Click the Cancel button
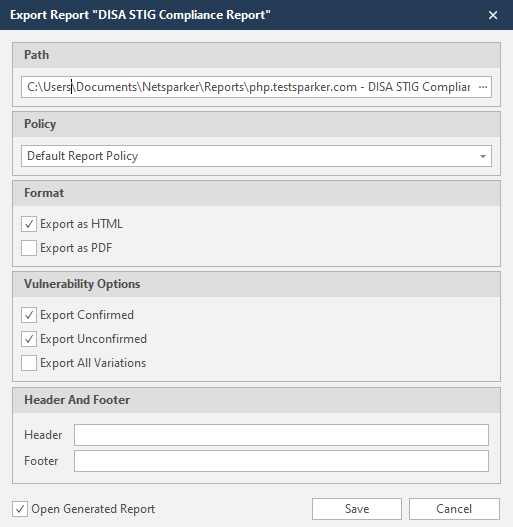The height and width of the screenshot is (527, 513). 454,509
